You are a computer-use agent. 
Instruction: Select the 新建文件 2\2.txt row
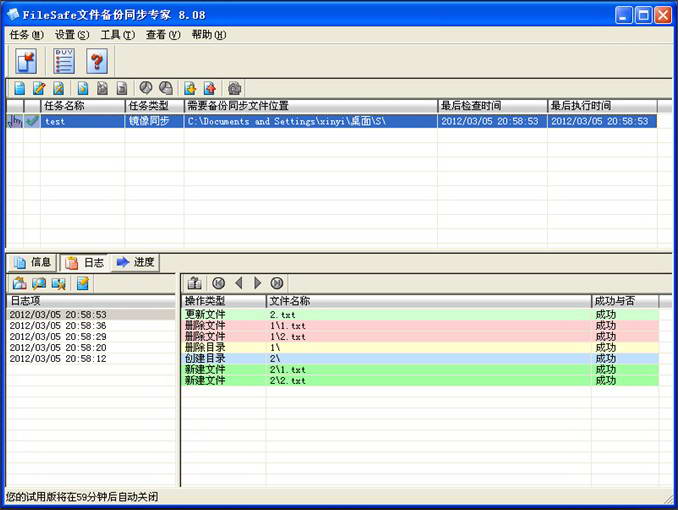(x=420, y=381)
